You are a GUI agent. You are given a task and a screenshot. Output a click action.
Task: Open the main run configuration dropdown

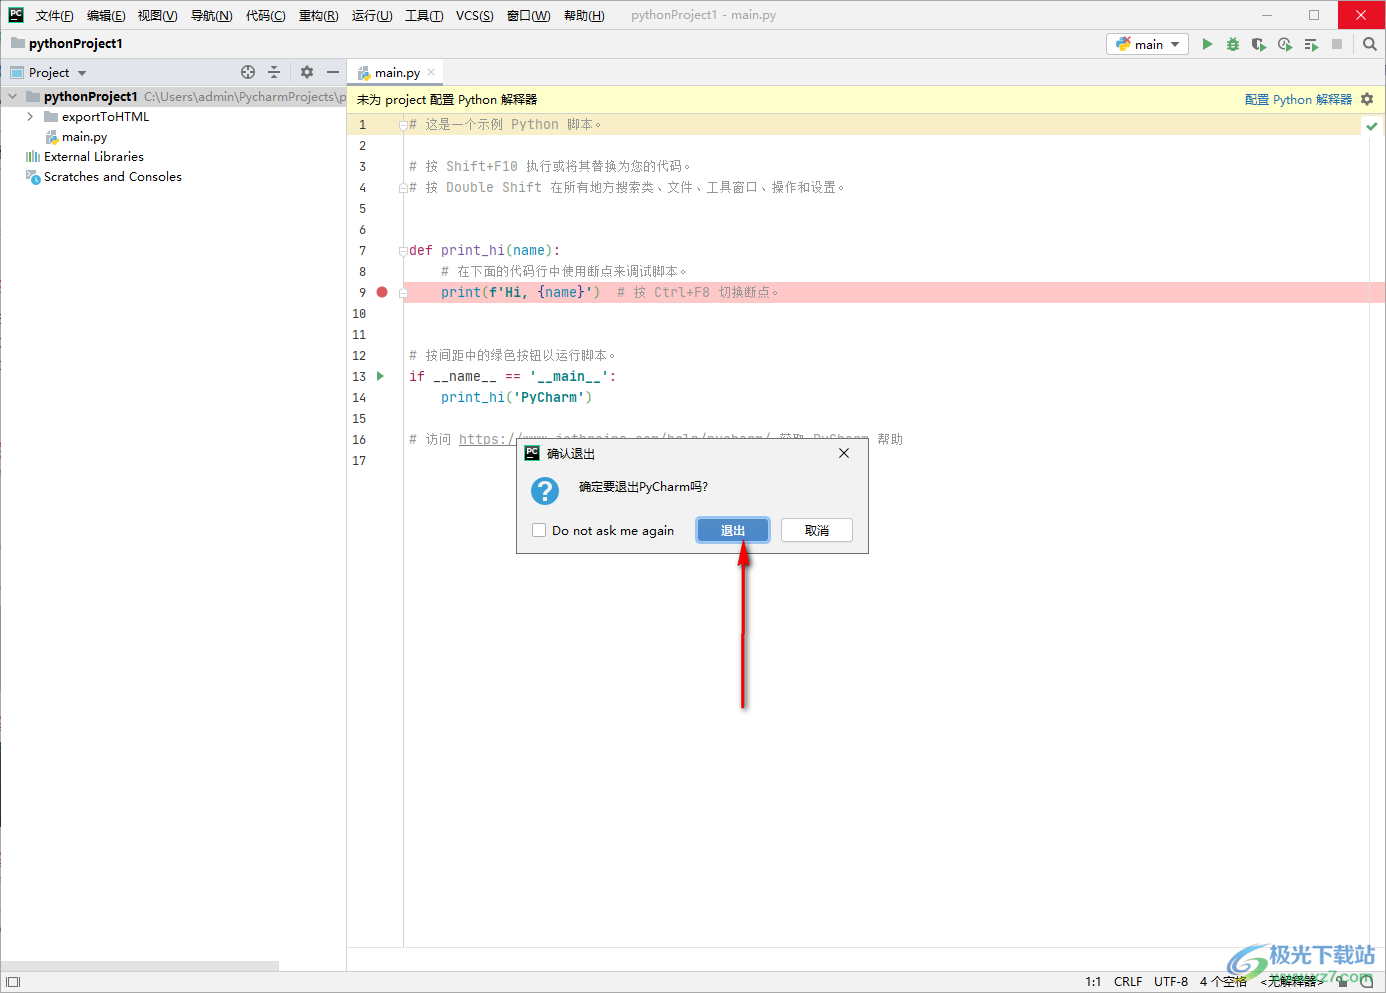[x=1147, y=44]
